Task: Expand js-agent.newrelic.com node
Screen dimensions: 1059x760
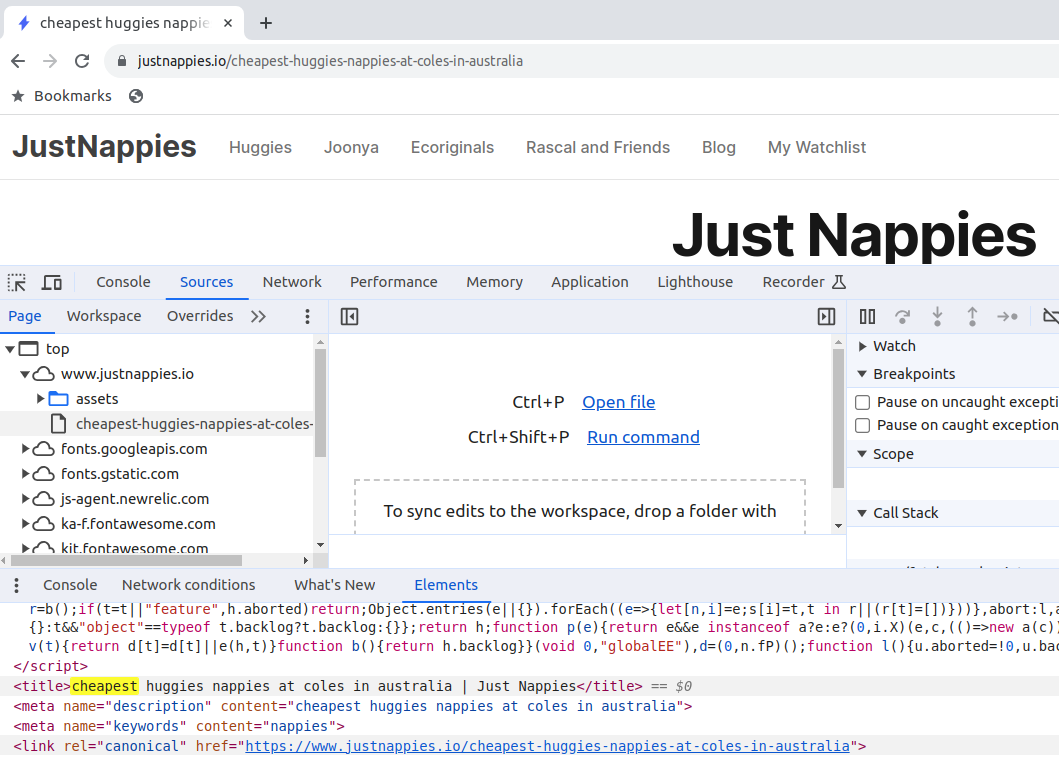Action: tap(25, 499)
